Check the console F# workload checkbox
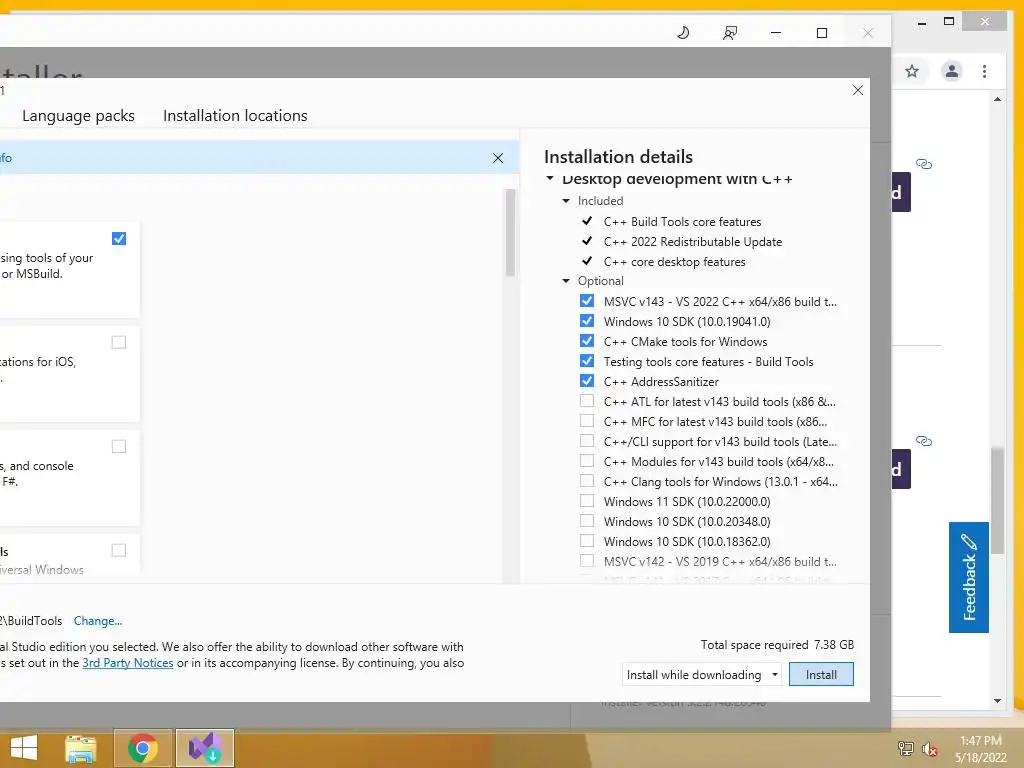Viewport: 1024px width, 768px height. tap(119, 446)
